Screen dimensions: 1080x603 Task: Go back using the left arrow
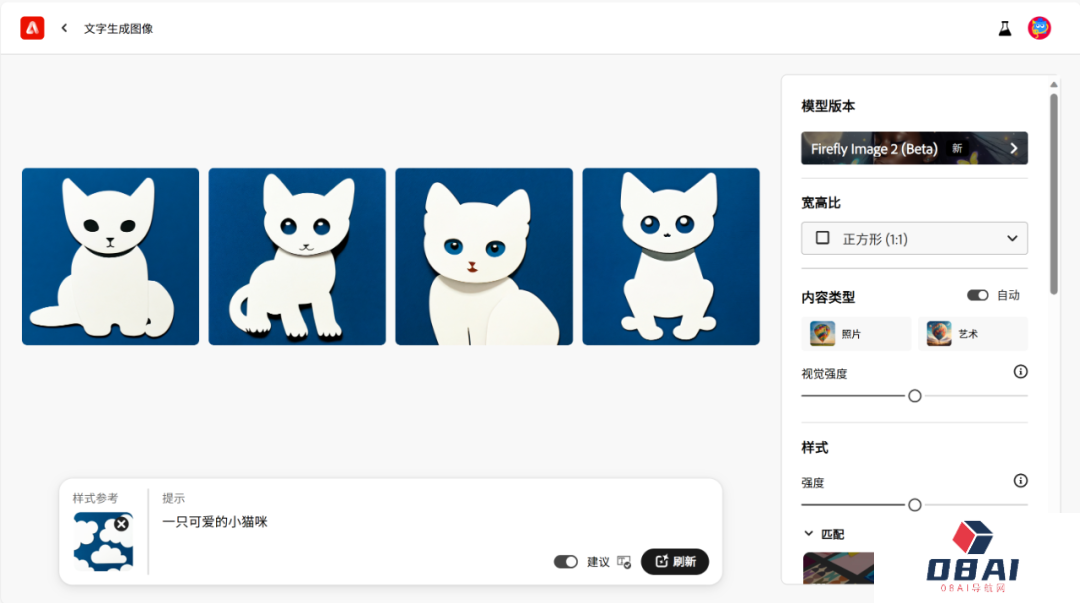pos(64,28)
